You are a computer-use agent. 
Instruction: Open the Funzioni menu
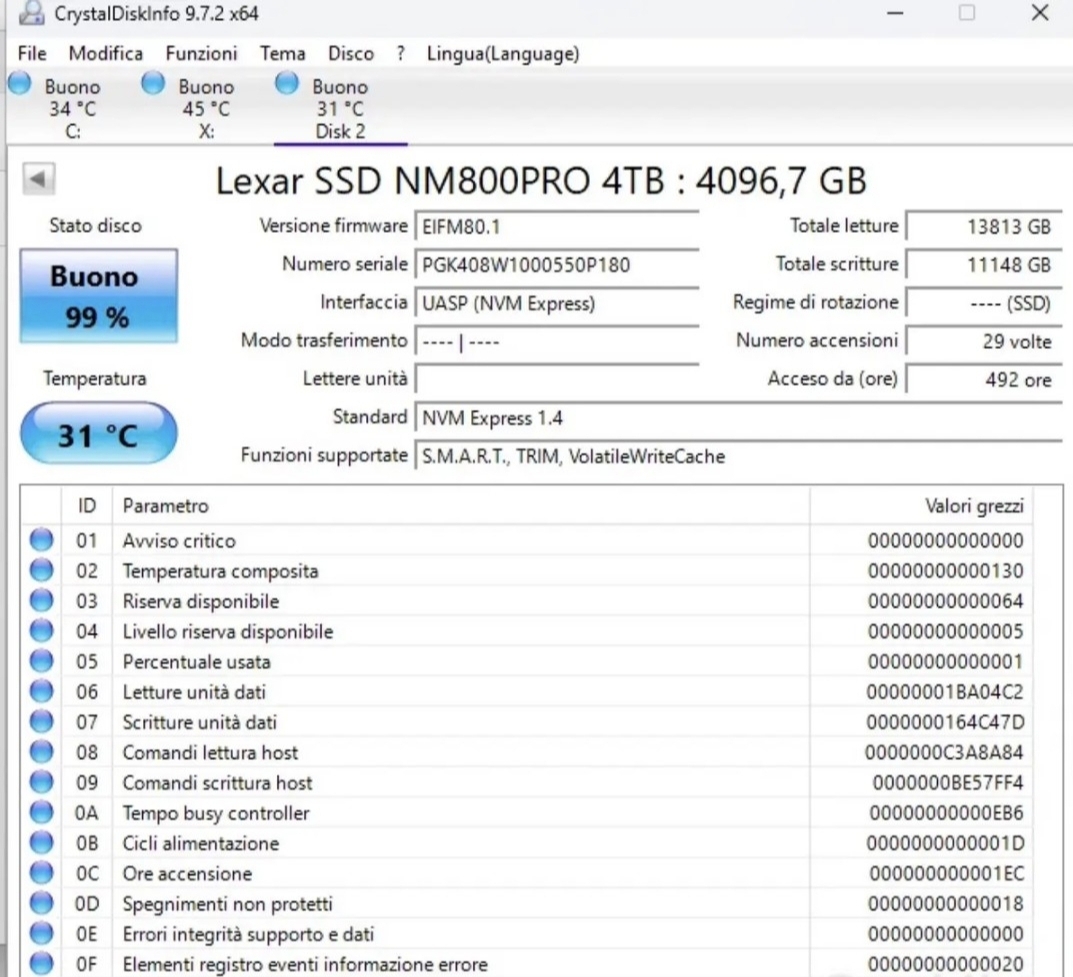201,54
